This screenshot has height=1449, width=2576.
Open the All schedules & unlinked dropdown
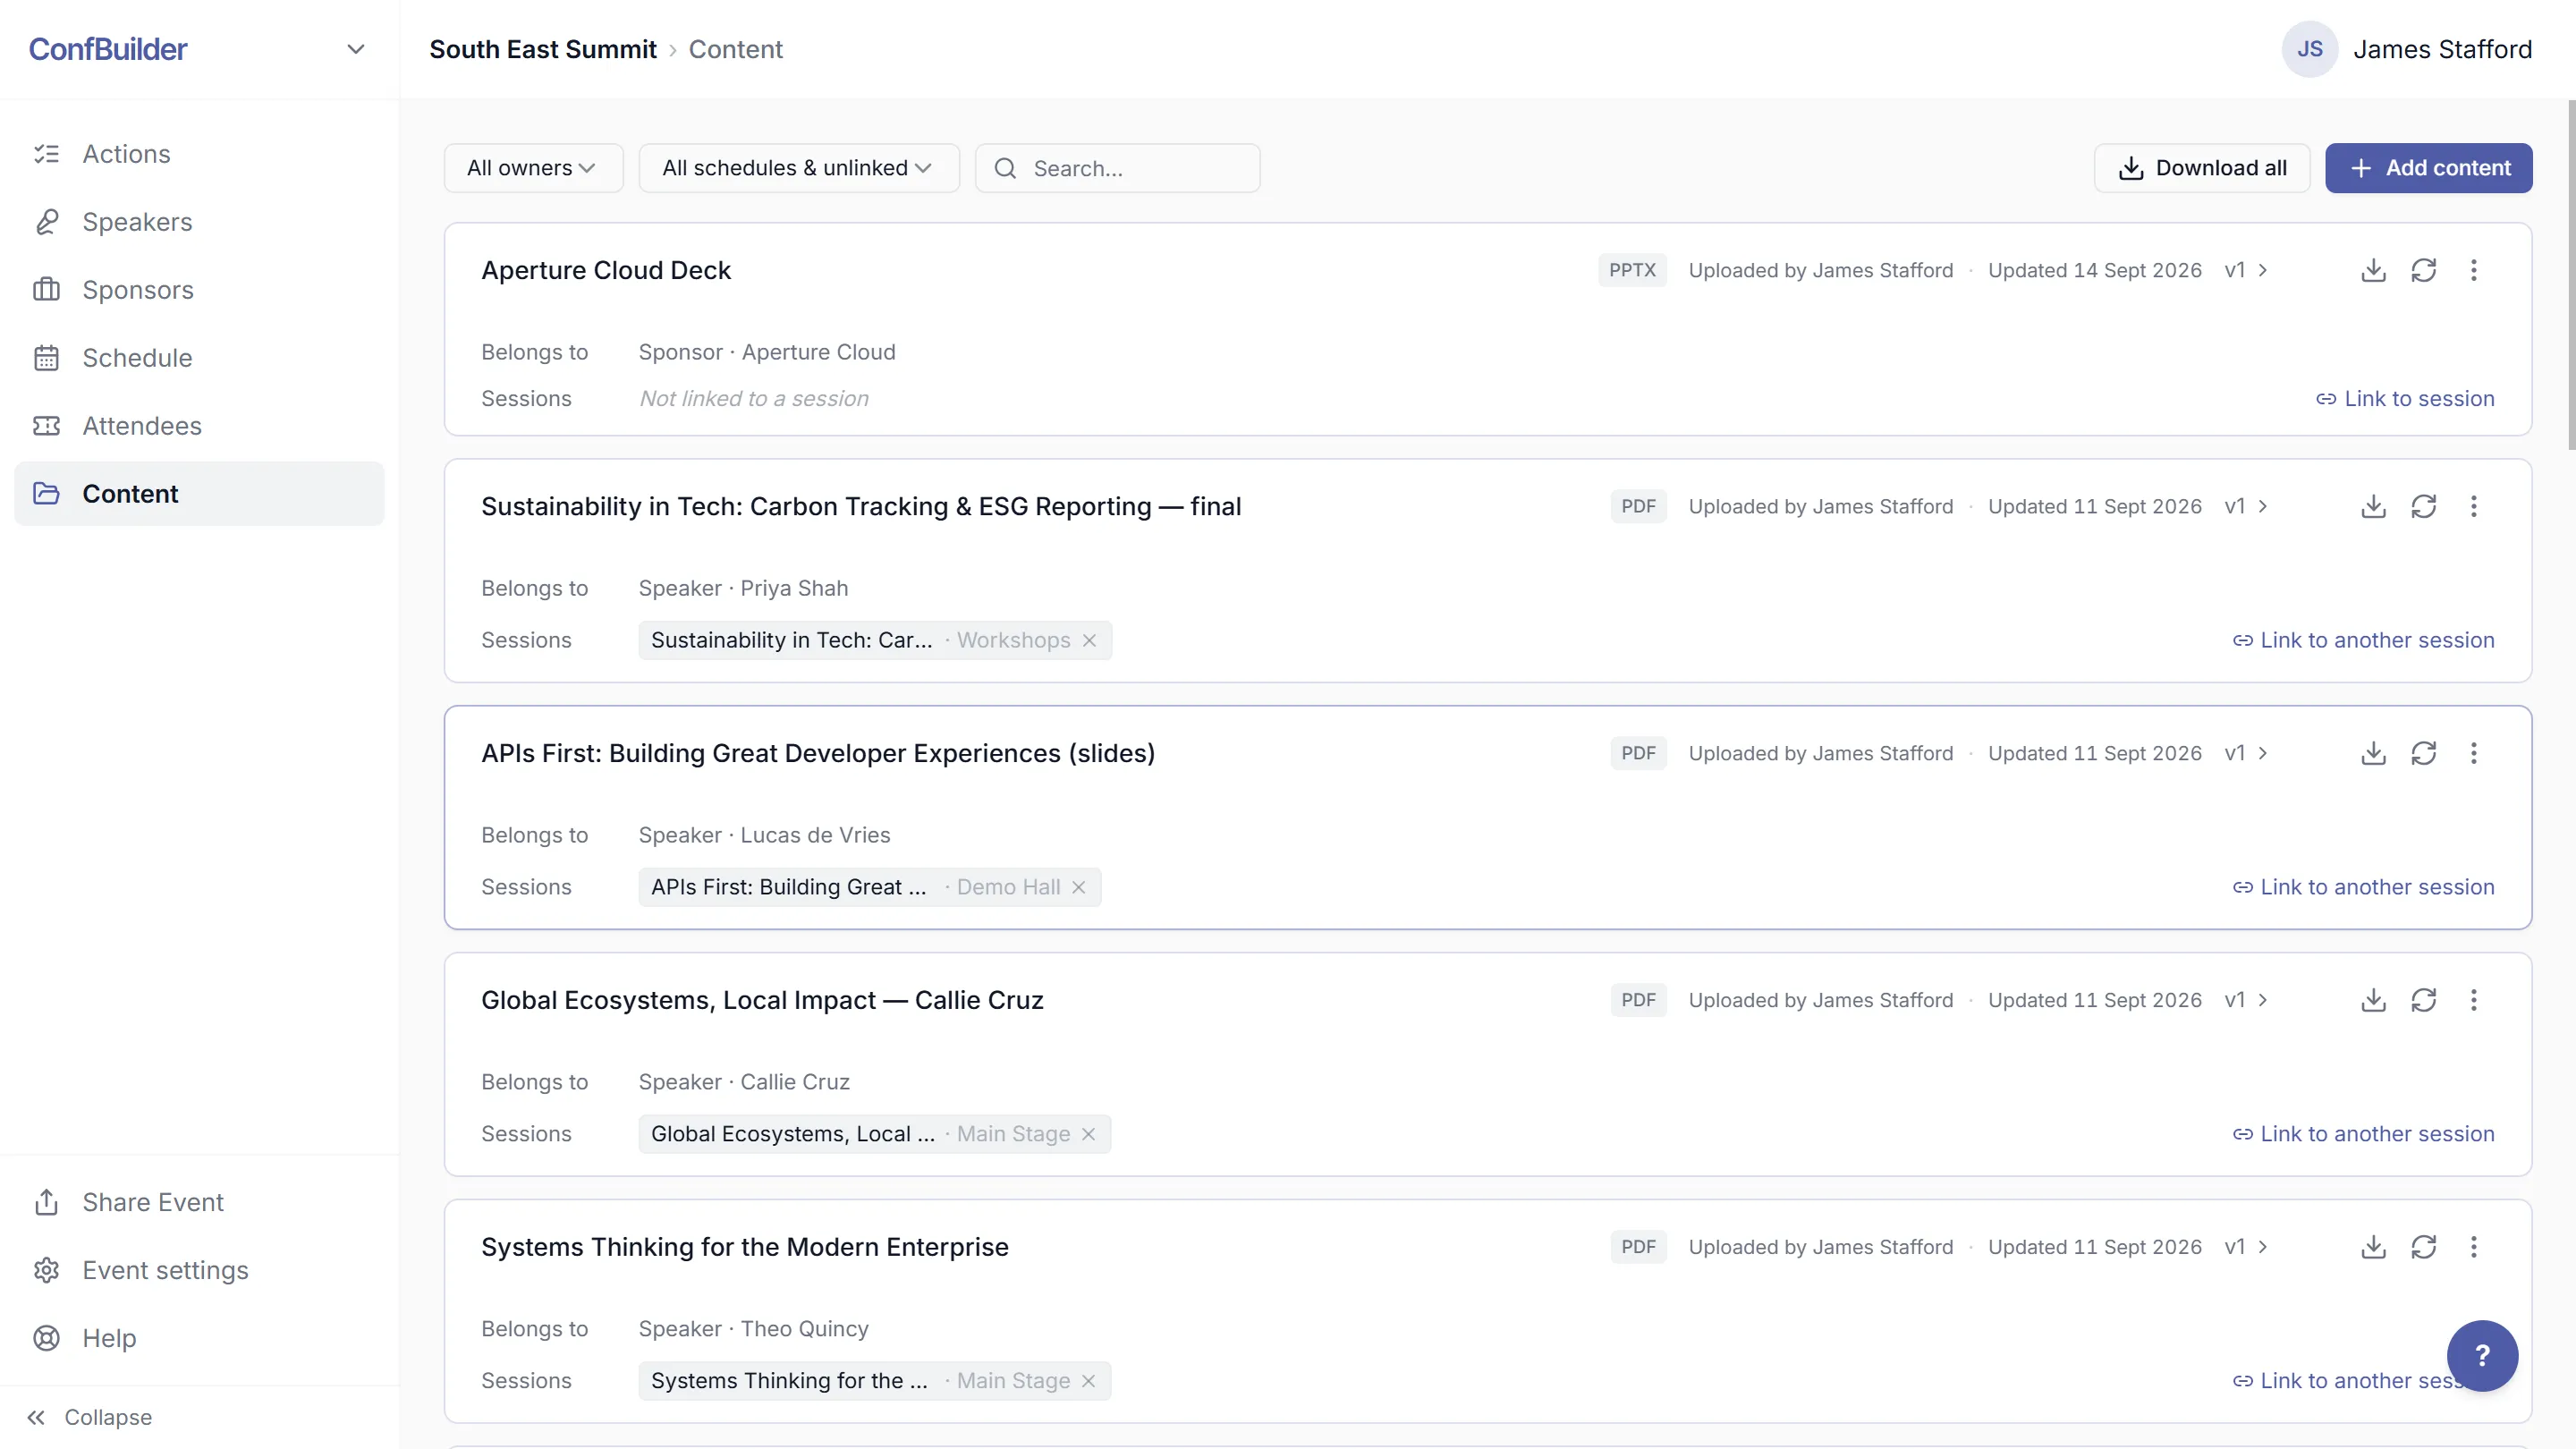click(x=798, y=168)
